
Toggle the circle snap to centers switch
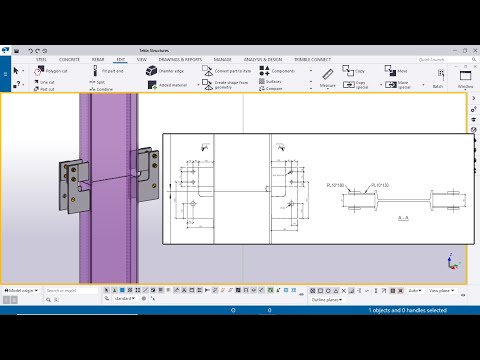pos(328,291)
